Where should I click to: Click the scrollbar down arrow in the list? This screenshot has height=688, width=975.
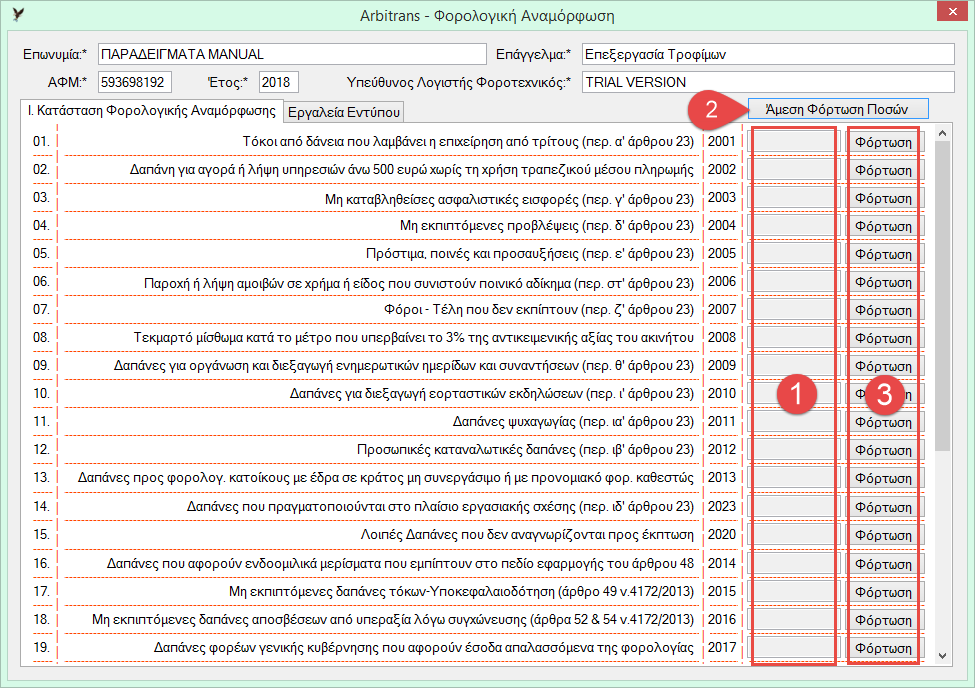tap(942, 656)
